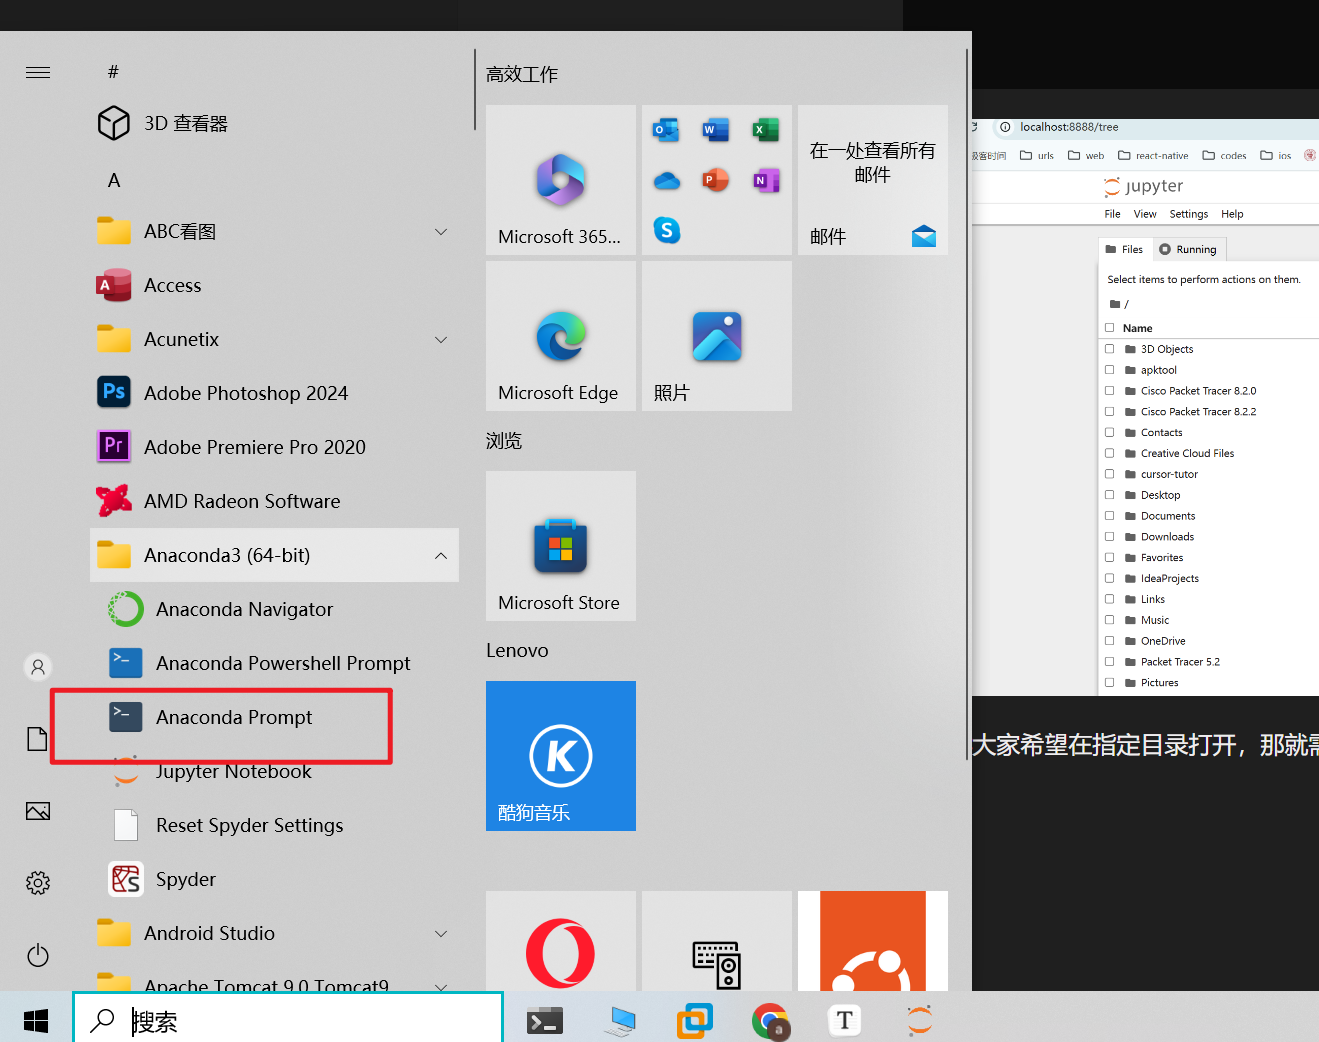Open Typora from the taskbar
Image resolution: width=1319 pixels, height=1042 pixels.
click(845, 1020)
